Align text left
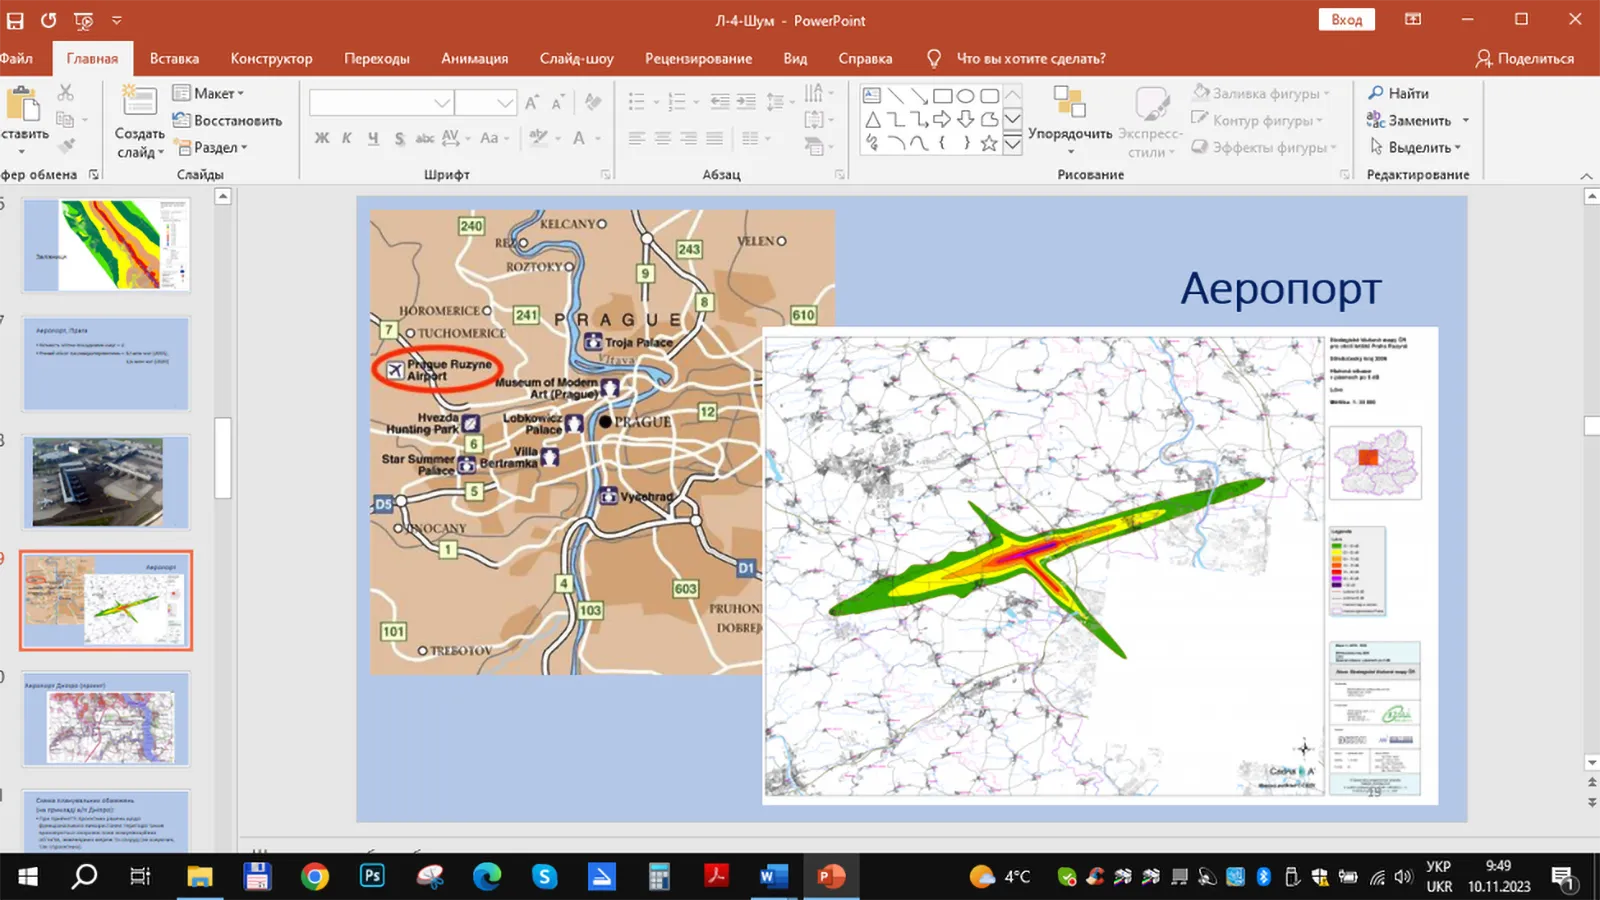Screen dimensions: 1600x900 click(x=637, y=138)
